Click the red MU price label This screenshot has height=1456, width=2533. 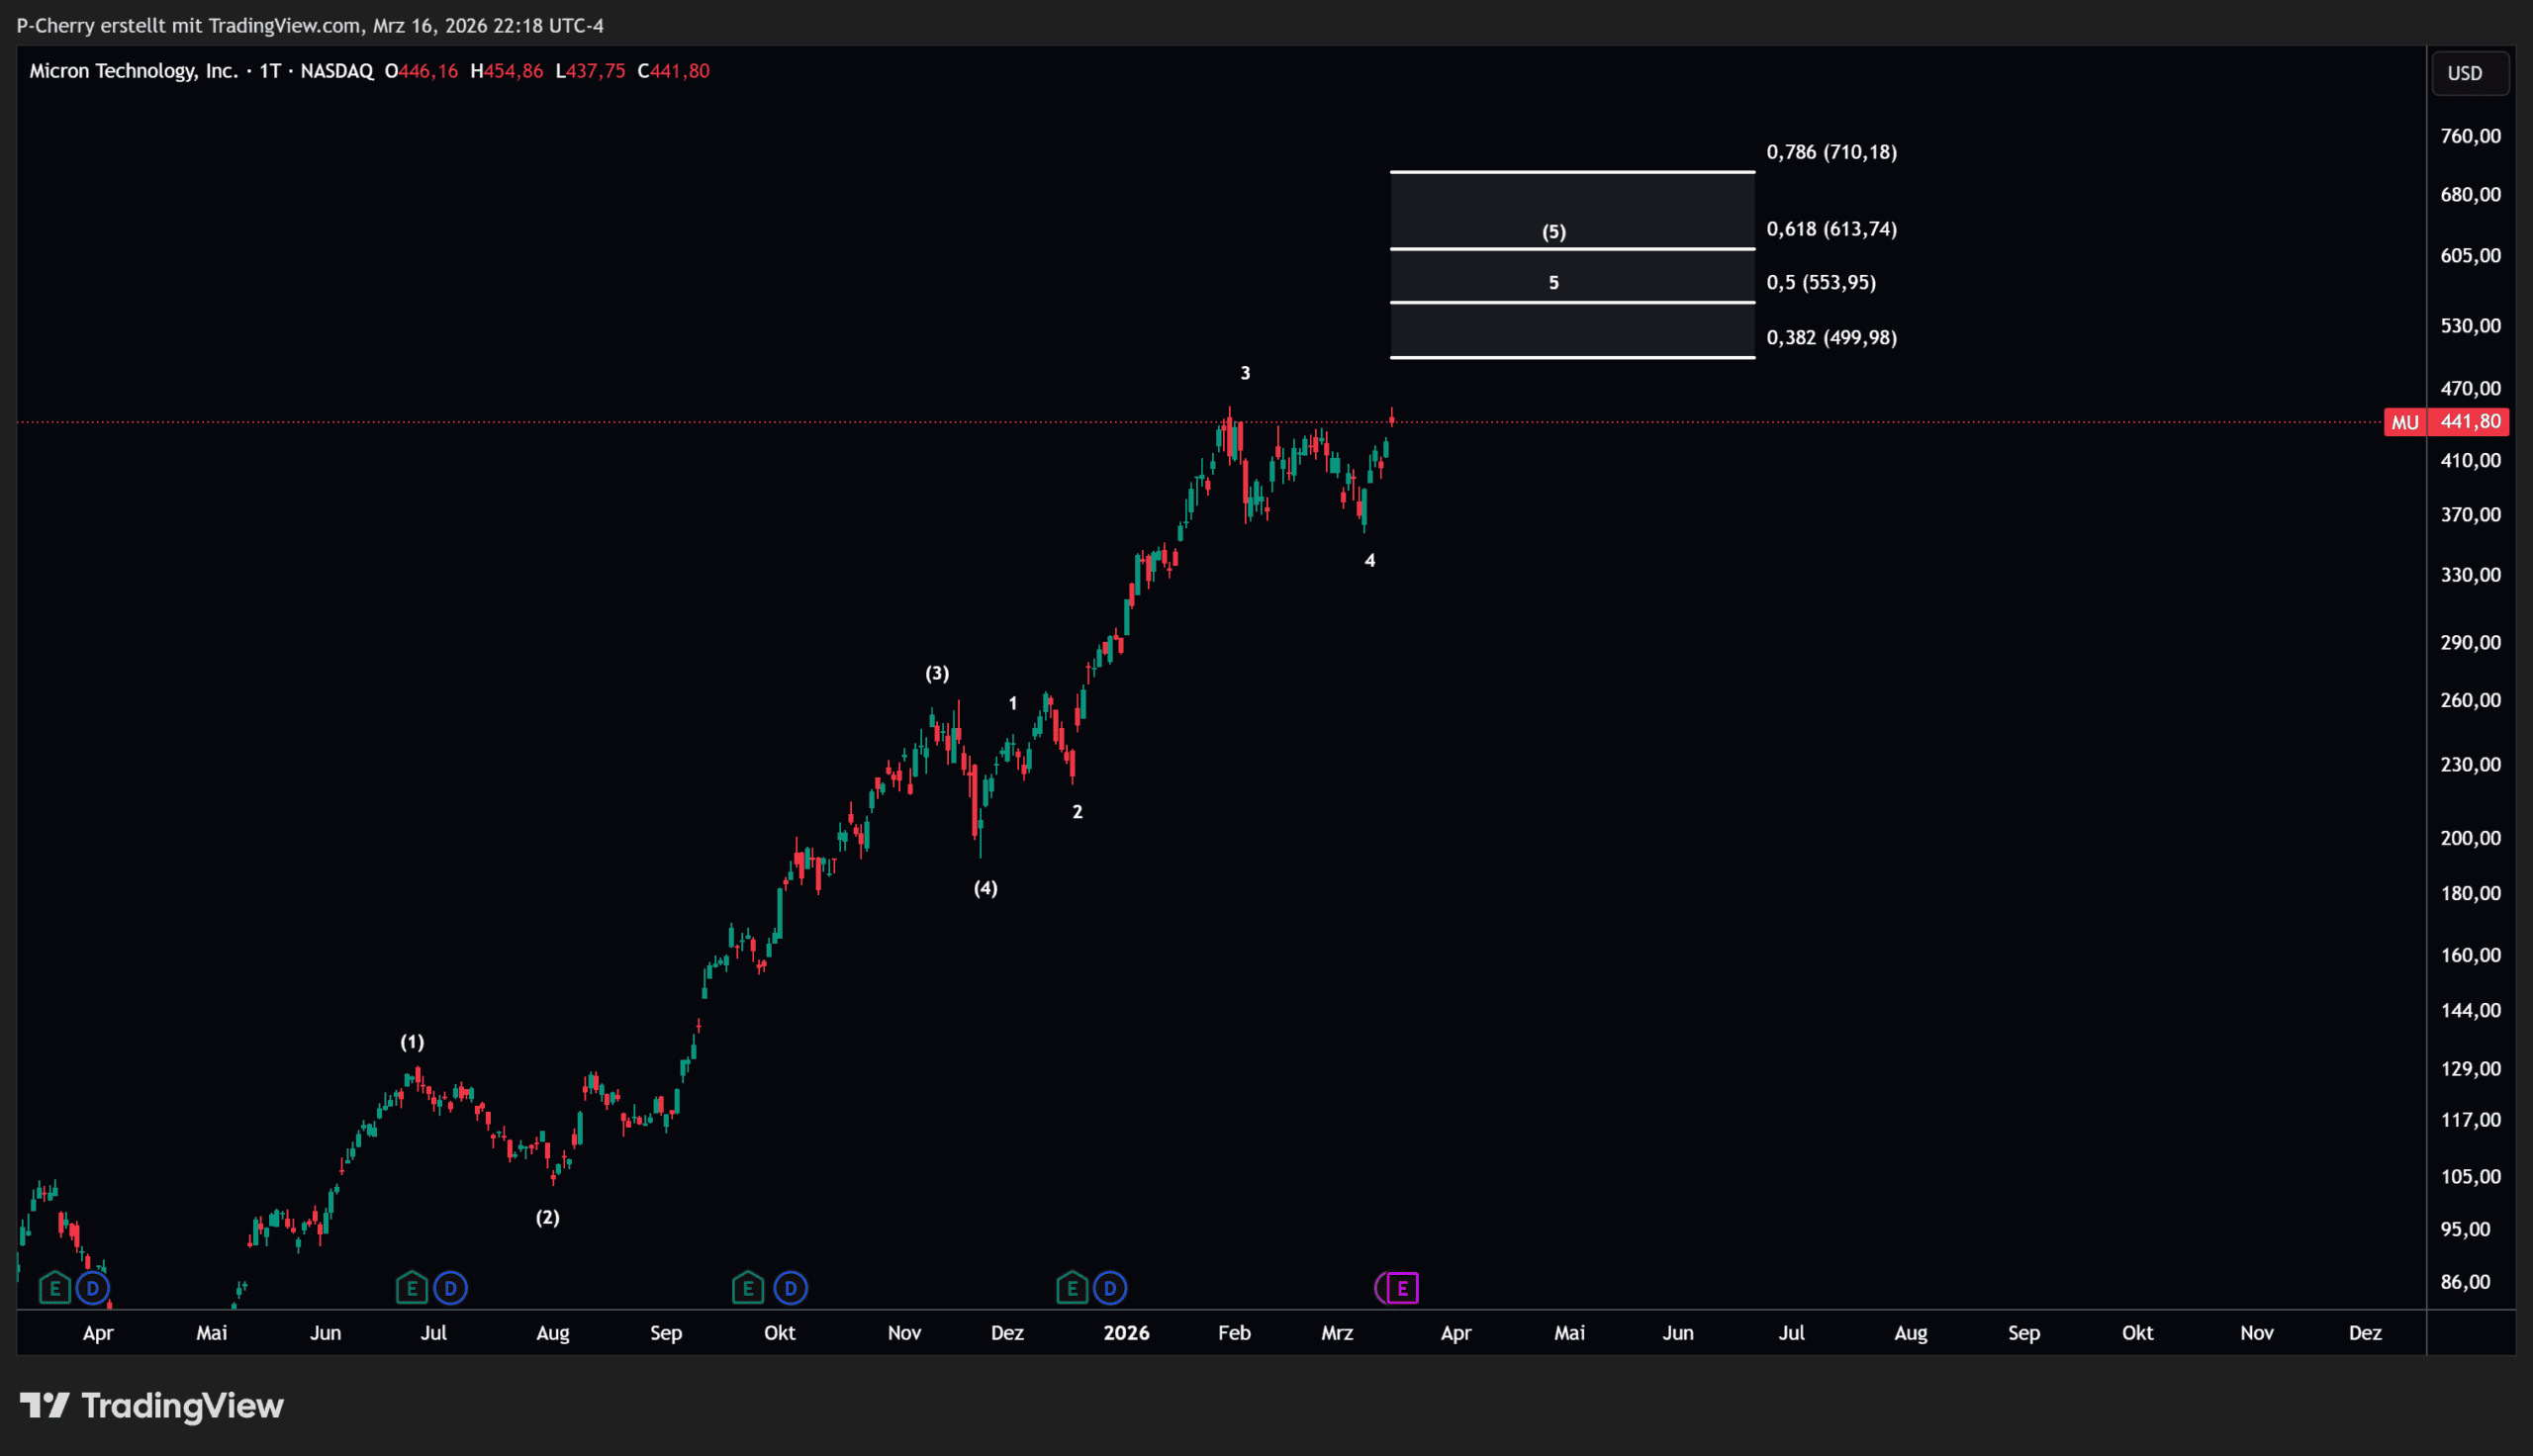[x=2404, y=422]
